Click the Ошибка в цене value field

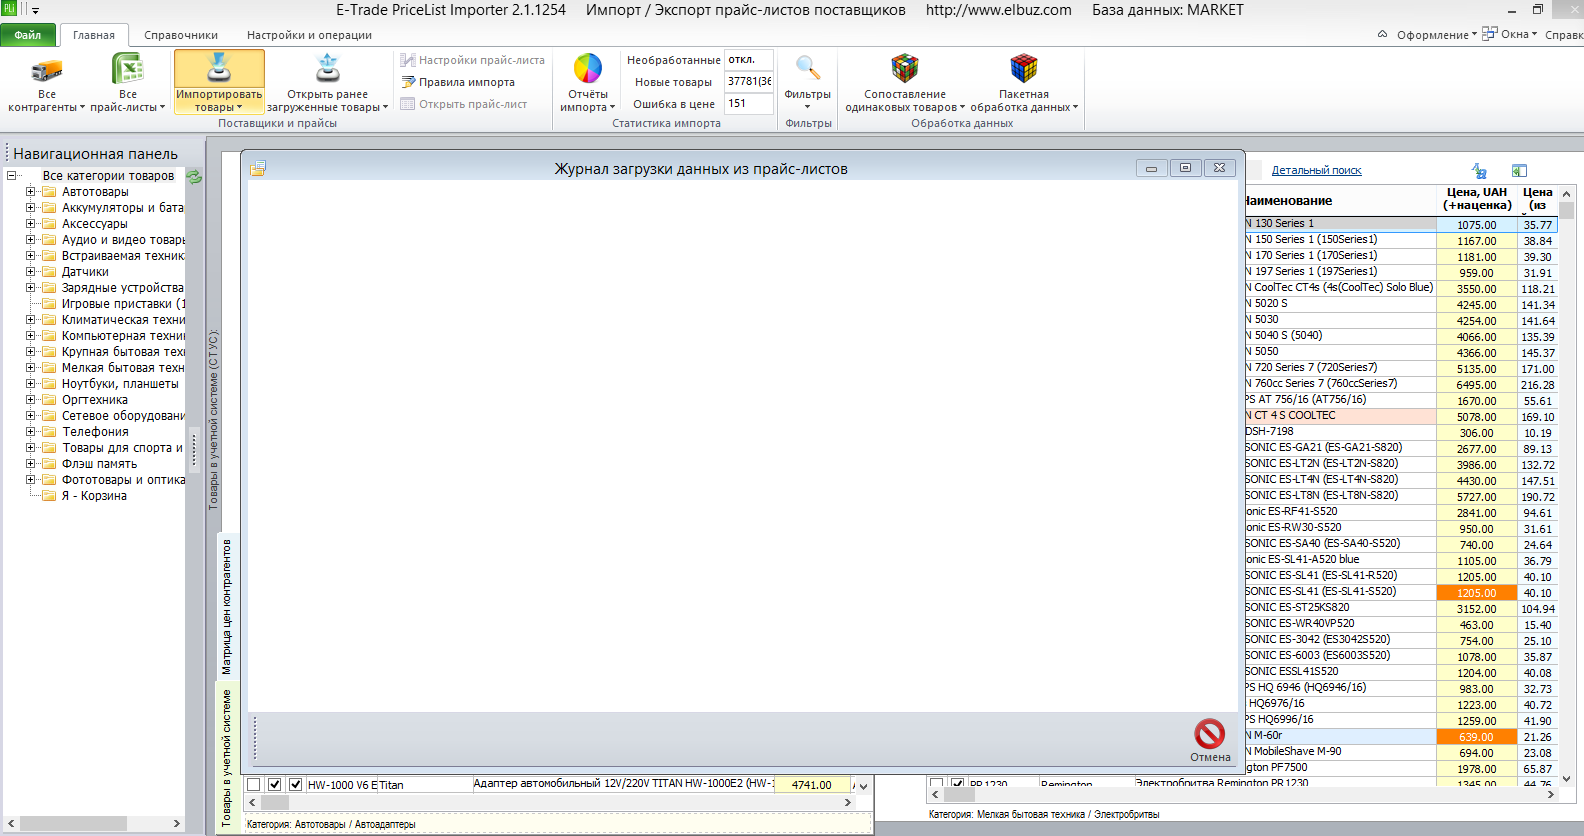(749, 104)
